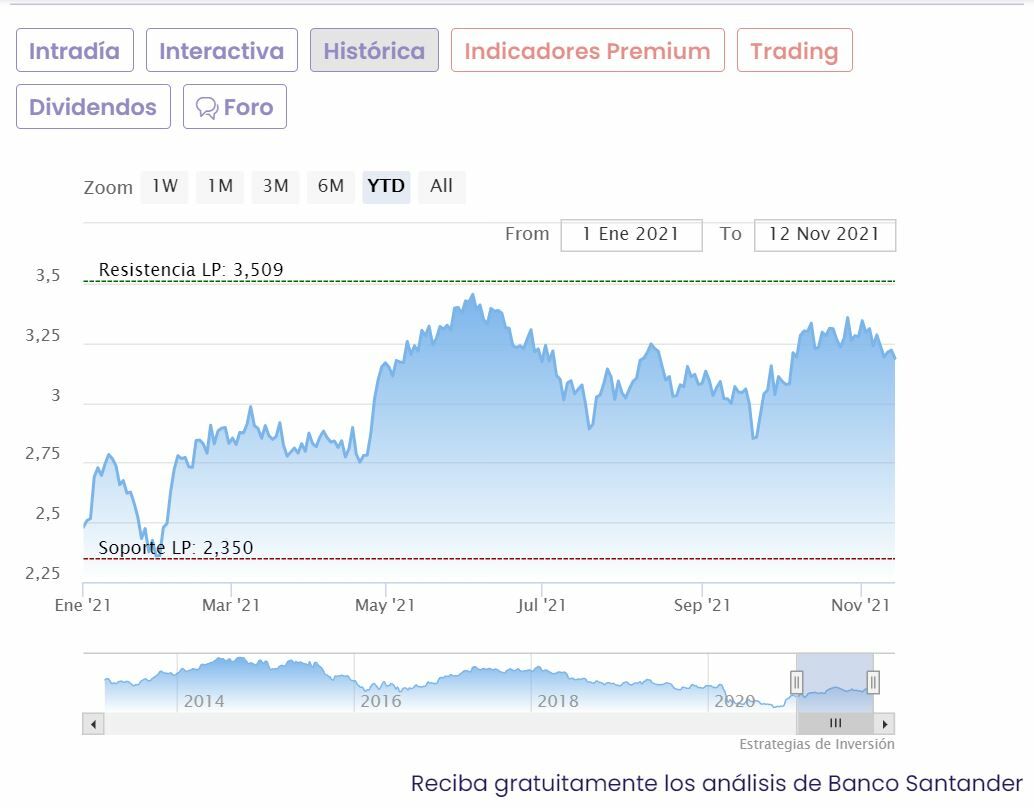This screenshot has height=808, width=1034.
Task: Click the navigator left scroll arrow
Action: click(93, 723)
